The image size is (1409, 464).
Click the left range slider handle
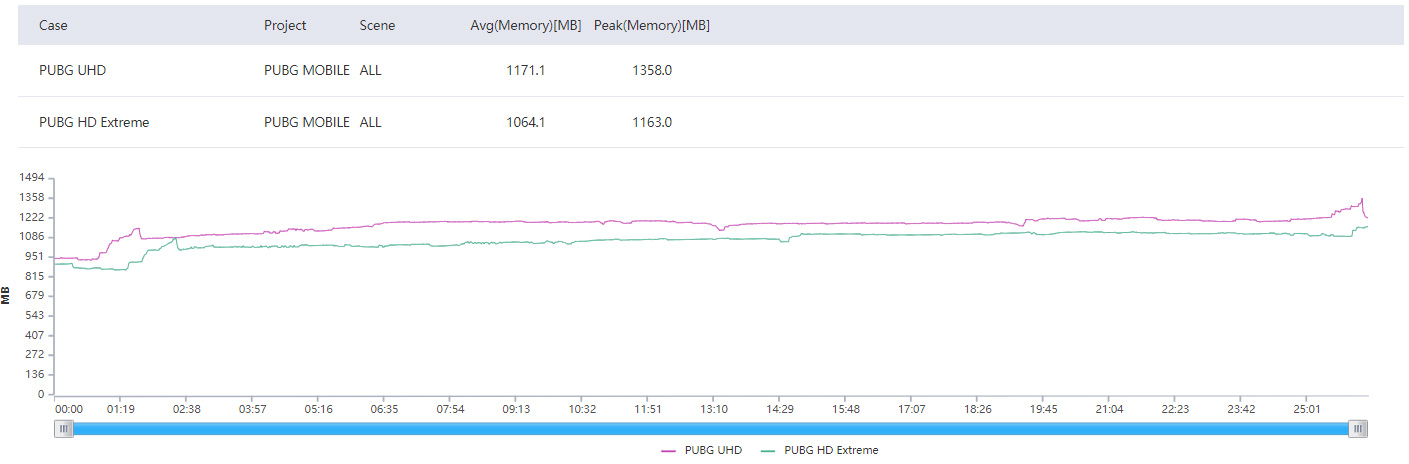tap(65, 429)
